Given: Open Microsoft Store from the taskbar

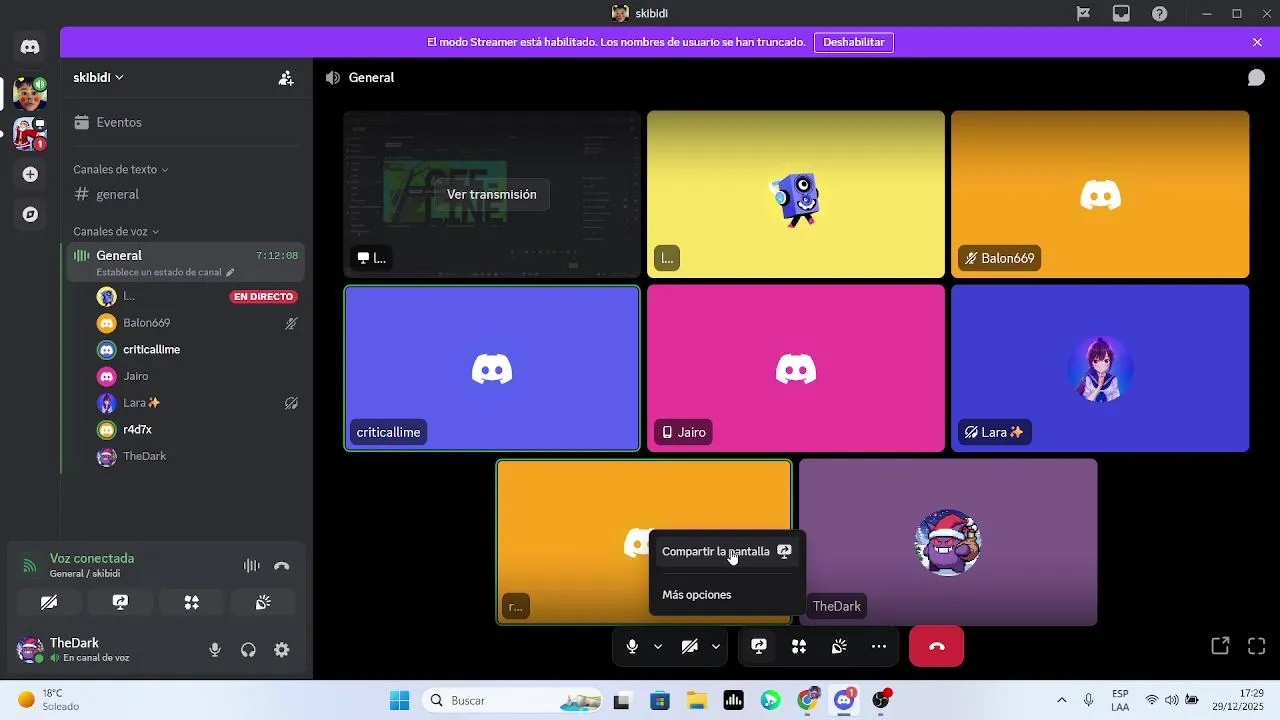Looking at the screenshot, I should click(x=659, y=700).
